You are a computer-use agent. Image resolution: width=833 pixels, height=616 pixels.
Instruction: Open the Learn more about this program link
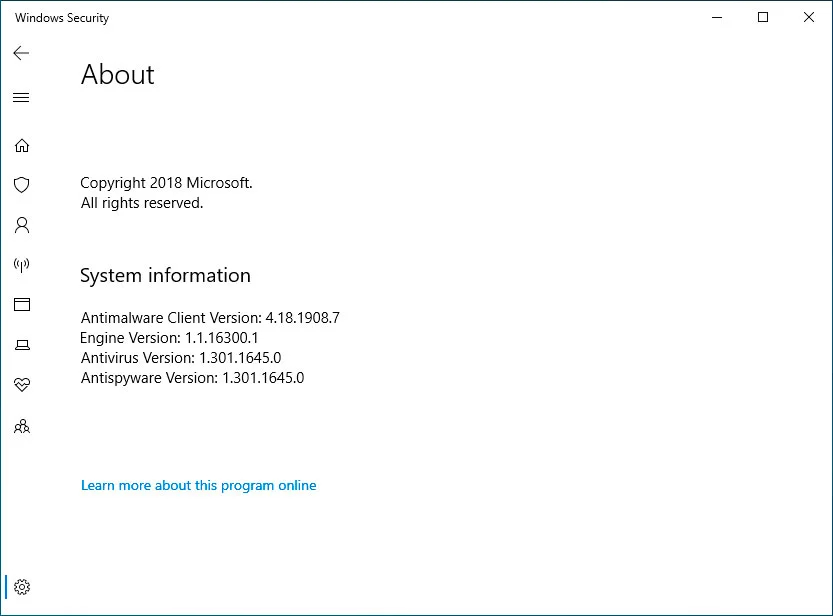point(198,485)
